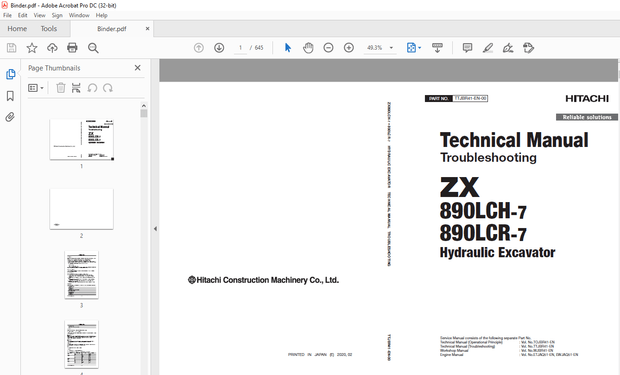Switch to the Home tab
Viewport: 620px width, 375px height.
click(x=17, y=29)
